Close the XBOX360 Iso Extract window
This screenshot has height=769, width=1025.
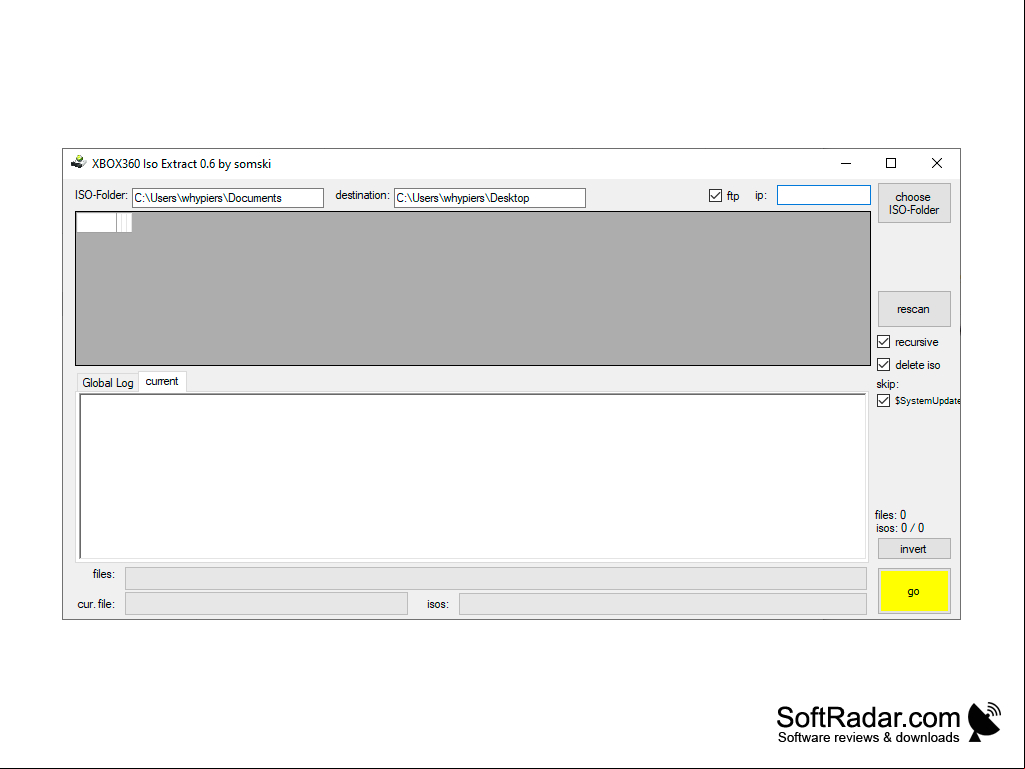[x=937, y=163]
